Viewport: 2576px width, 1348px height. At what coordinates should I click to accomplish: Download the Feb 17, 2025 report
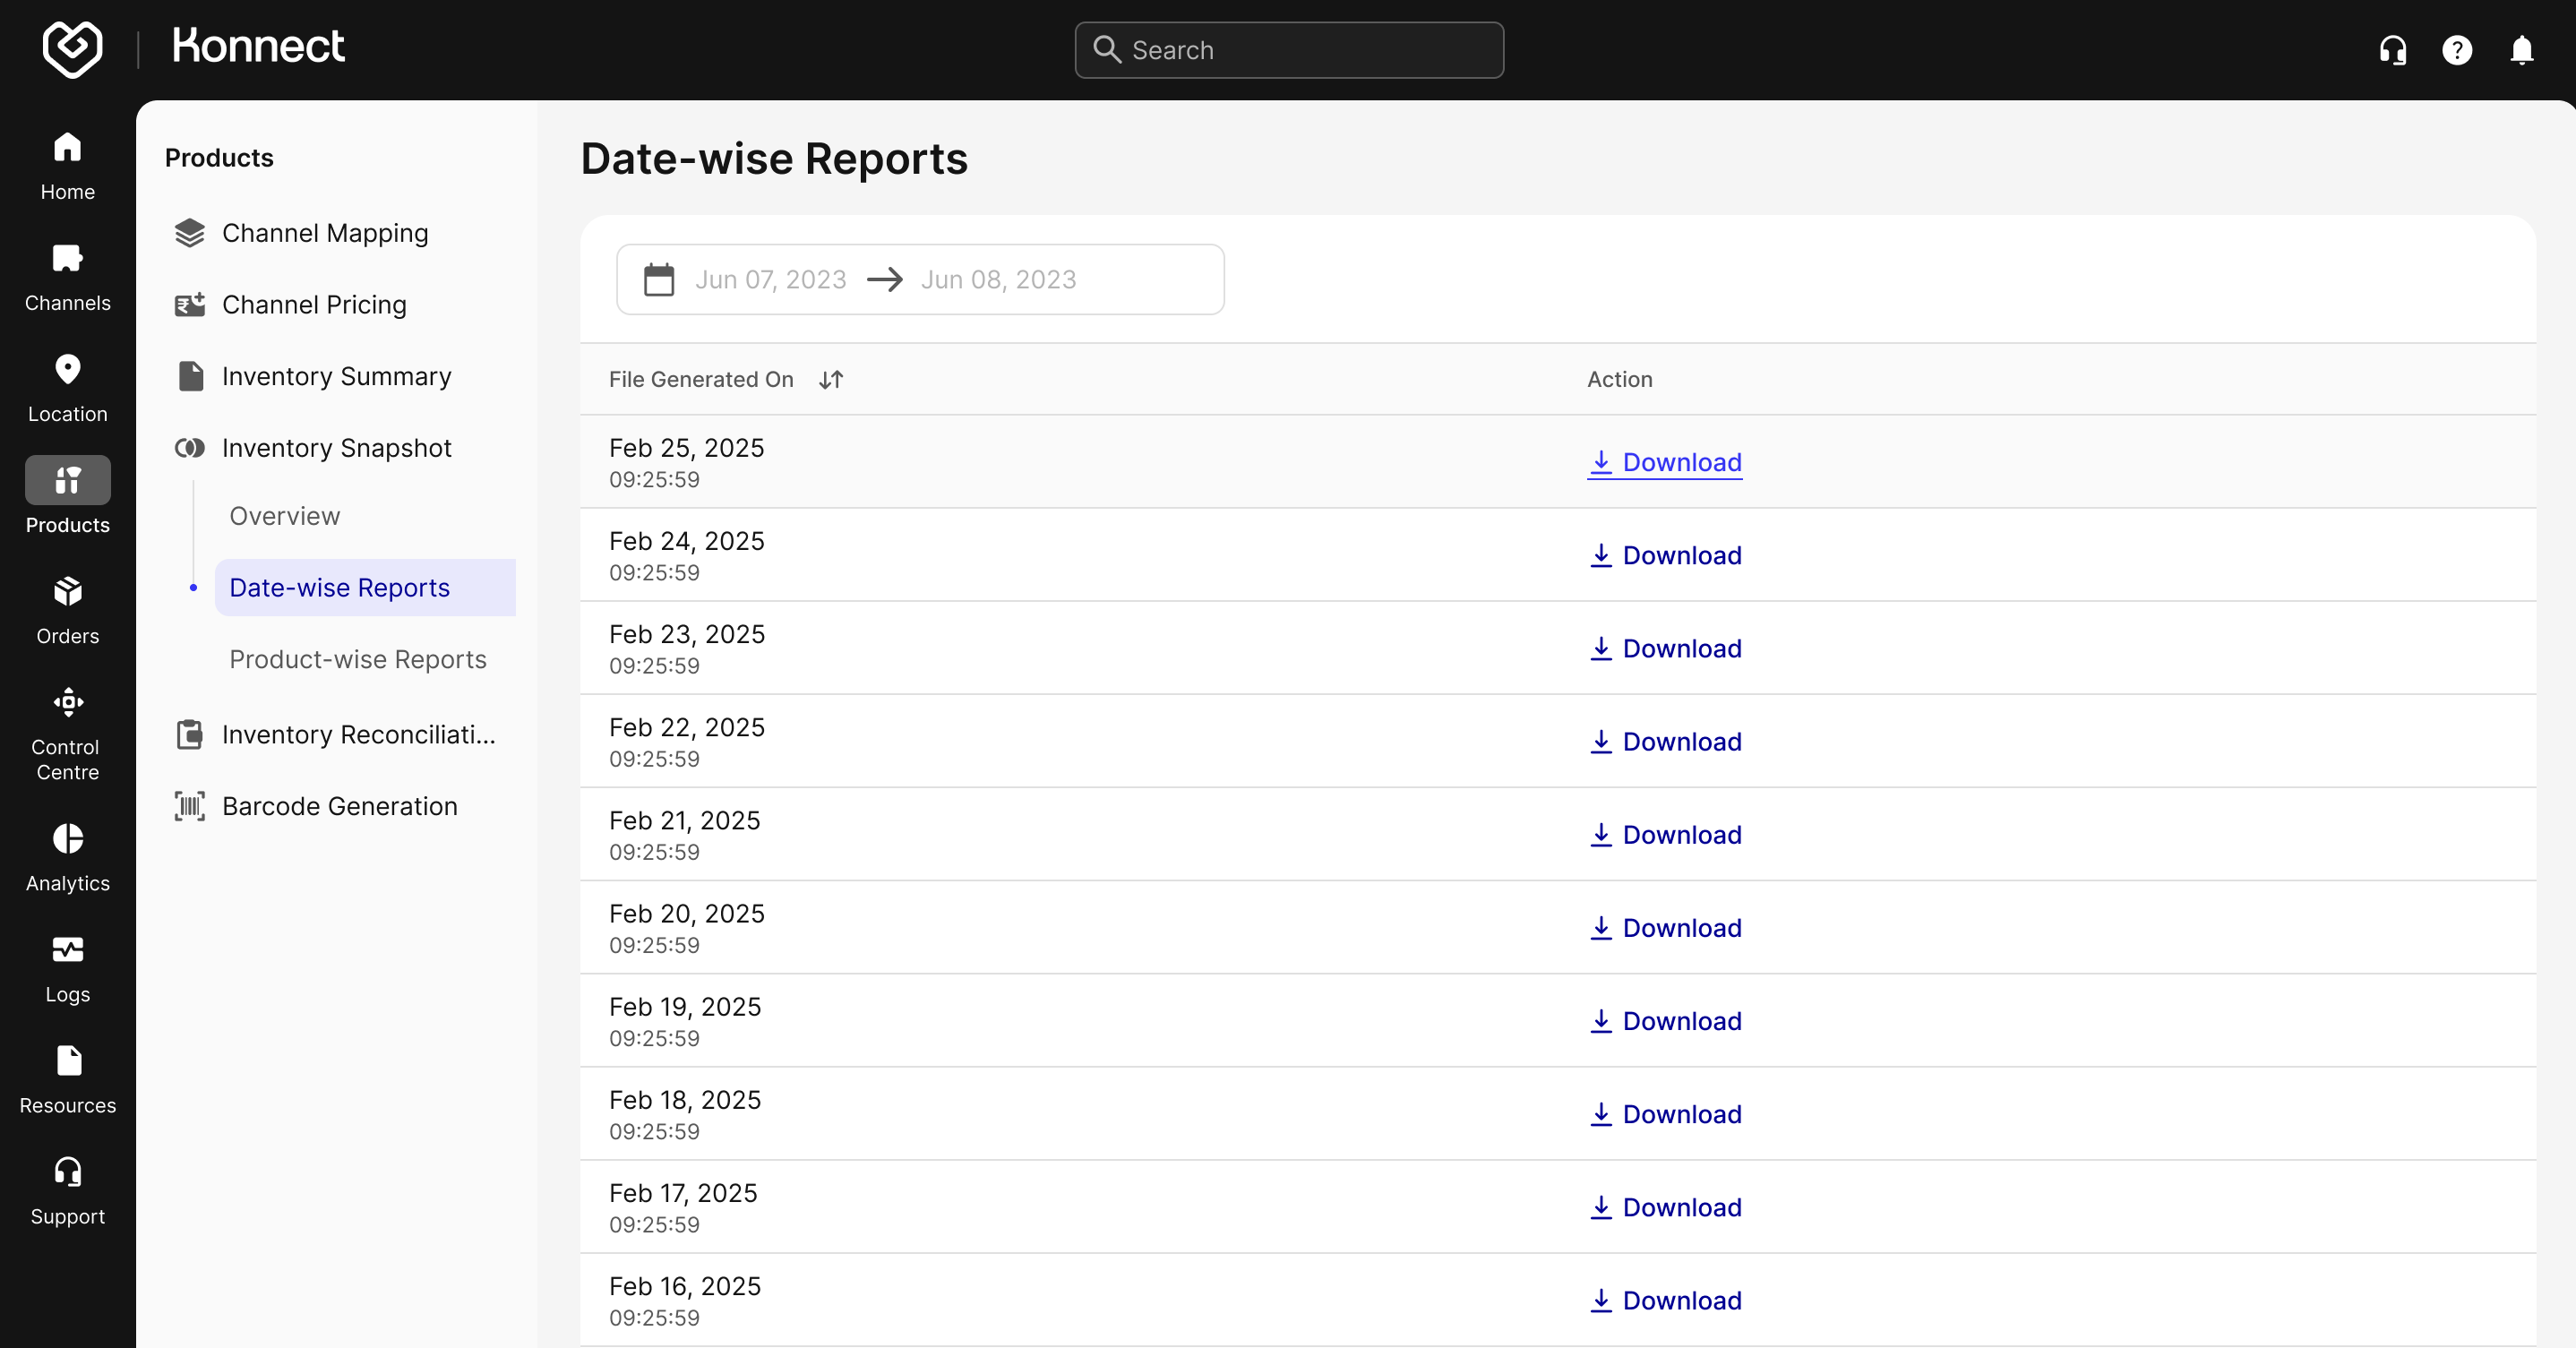click(x=1665, y=1207)
